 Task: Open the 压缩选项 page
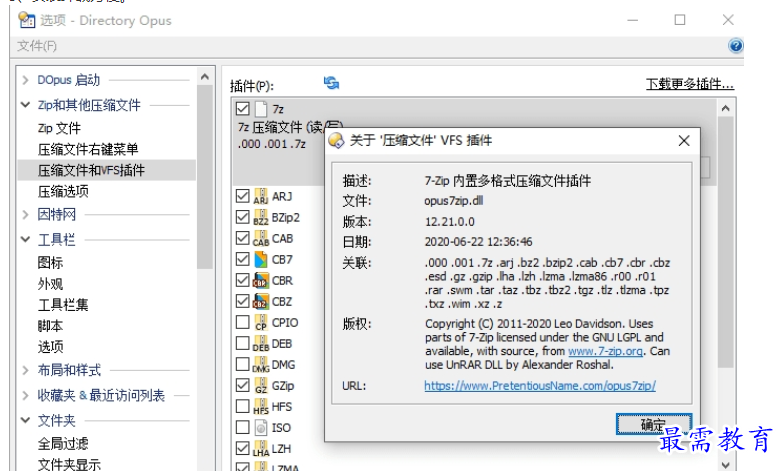point(63,191)
